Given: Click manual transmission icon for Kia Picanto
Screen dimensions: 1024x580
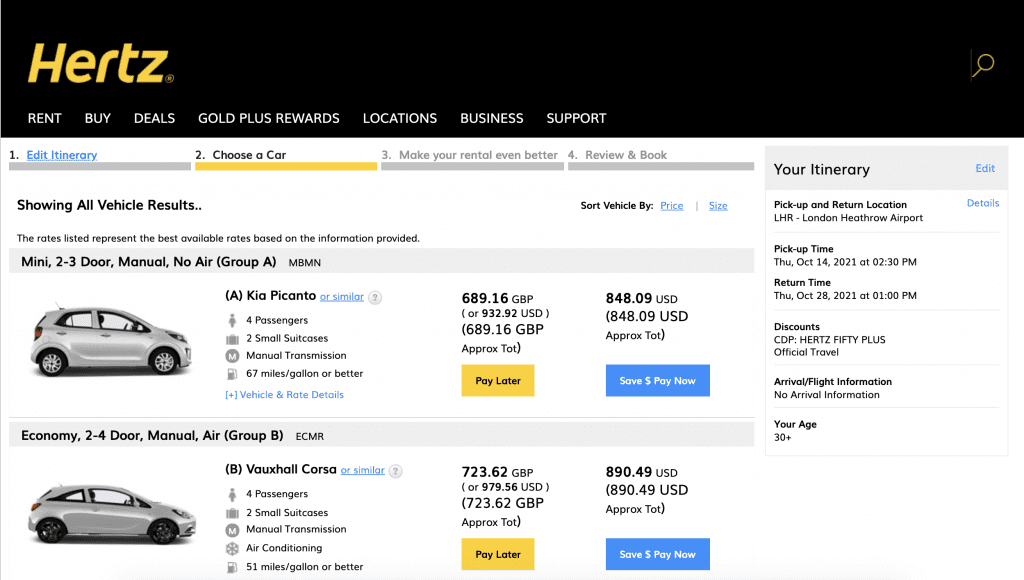Looking at the screenshot, I should click(x=232, y=356).
